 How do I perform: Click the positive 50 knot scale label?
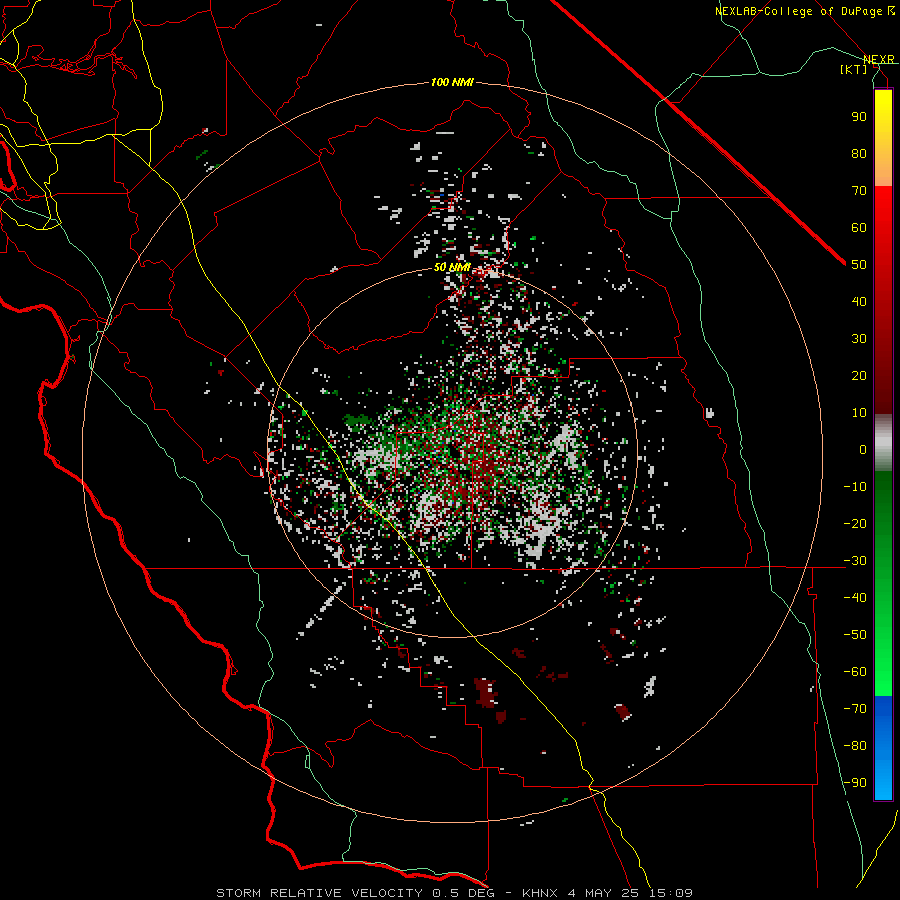pyautogui.click(x=859, y=265)
